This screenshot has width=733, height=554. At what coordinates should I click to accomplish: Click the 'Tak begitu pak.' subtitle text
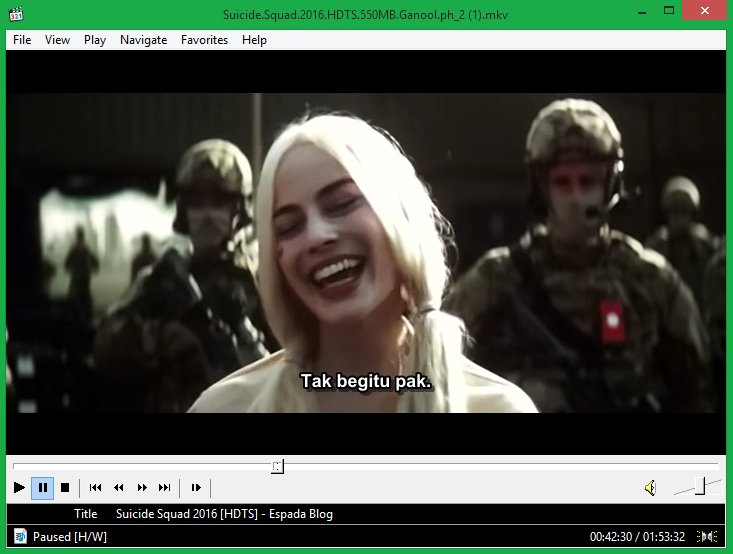366,381
